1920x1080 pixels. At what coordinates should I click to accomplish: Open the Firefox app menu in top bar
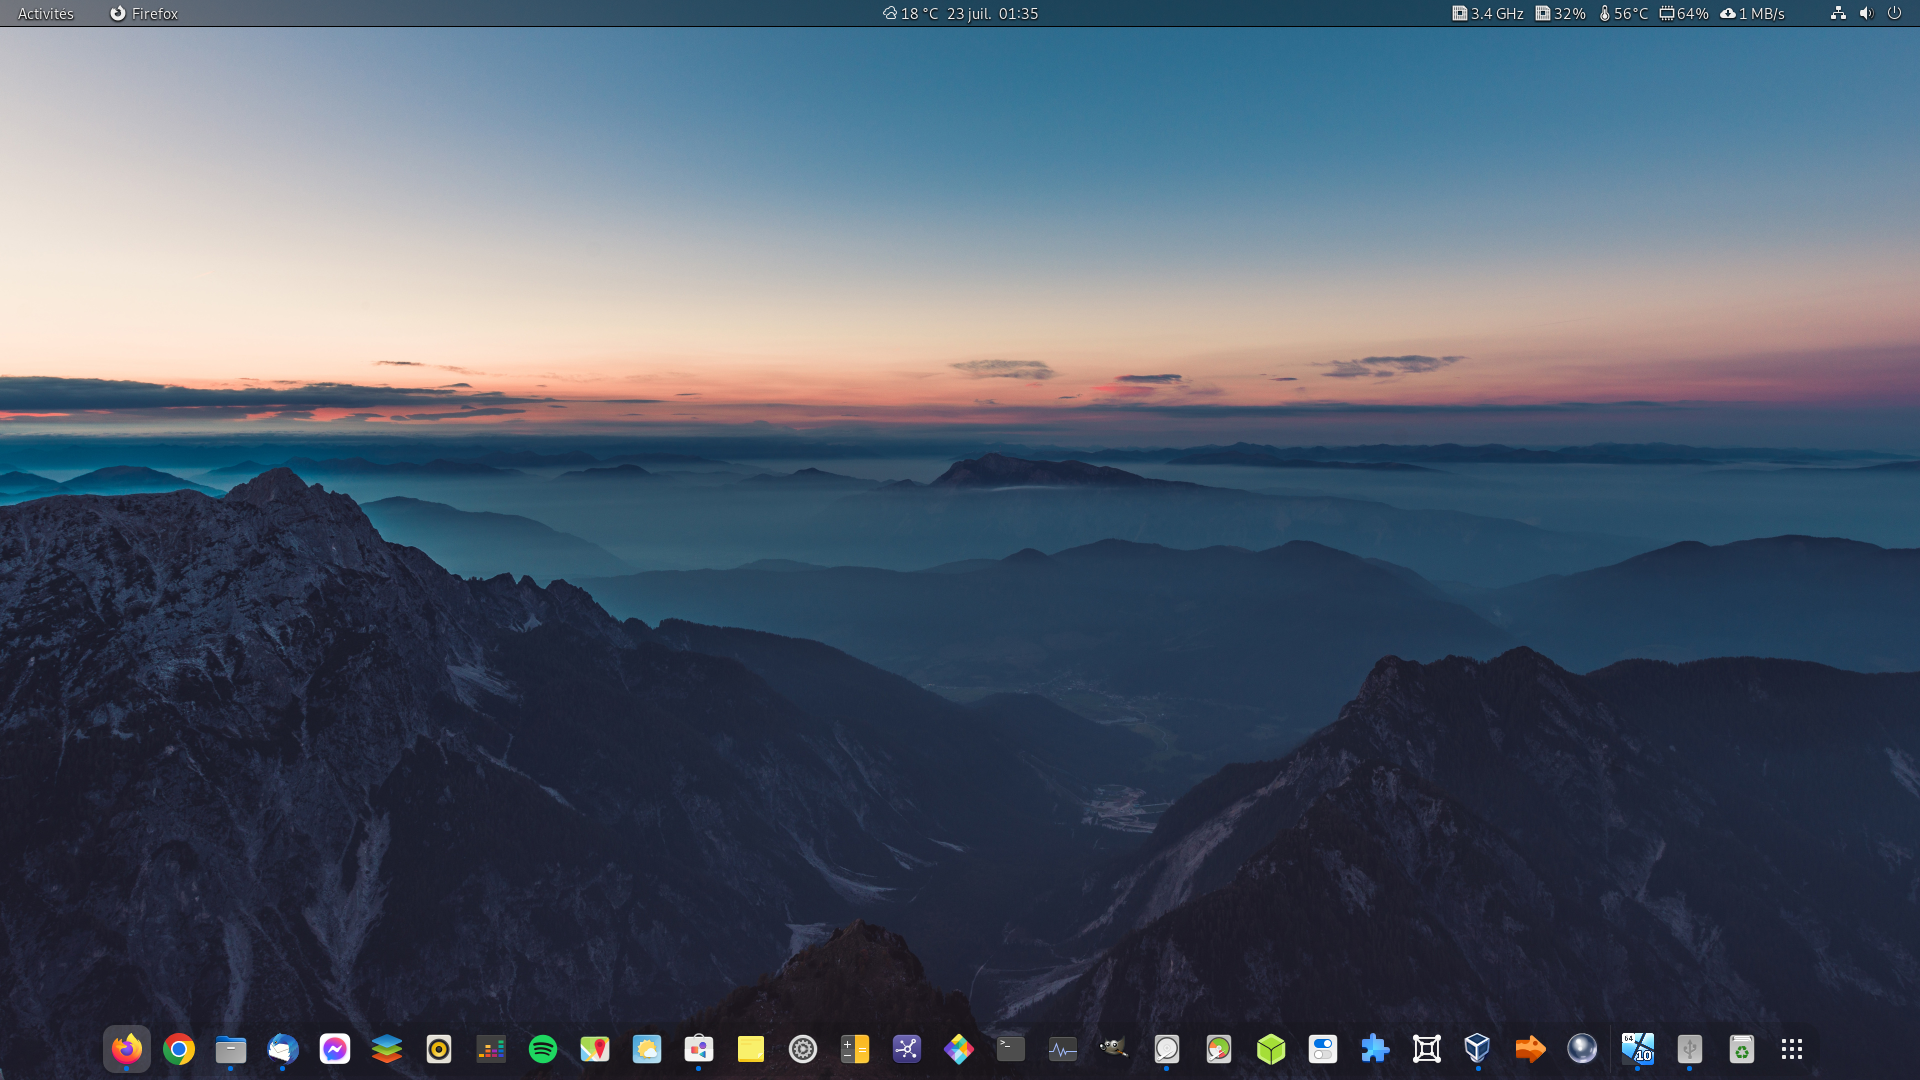click(144, 13)
